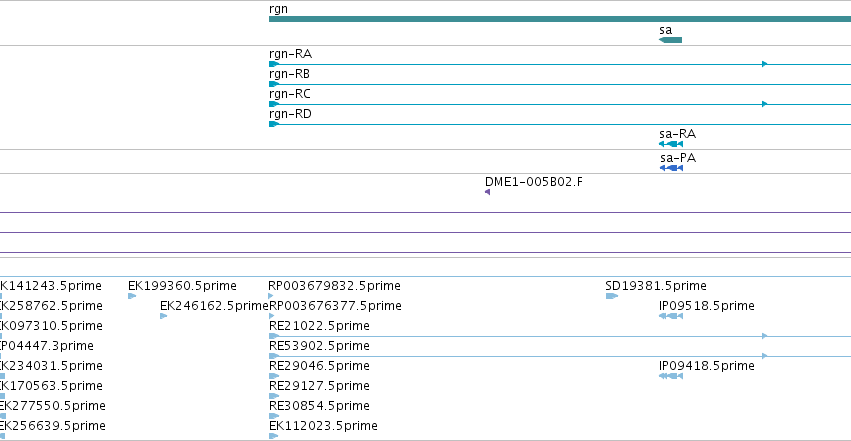Image resolution: width=851 pixels, height=441 pixels.
Task: Select the EK097310.5prime label
Action: (51, 326)
